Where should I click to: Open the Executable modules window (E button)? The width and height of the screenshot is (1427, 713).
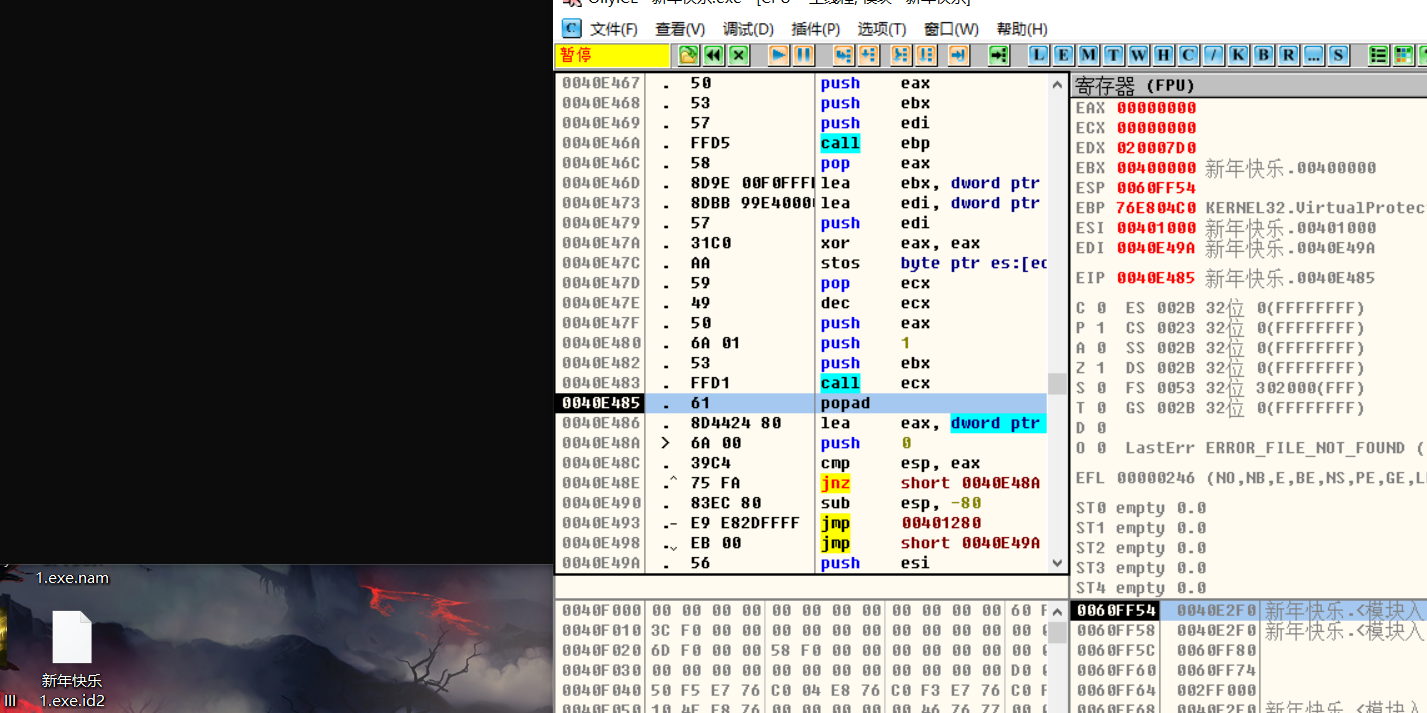tap(1064, 55)
